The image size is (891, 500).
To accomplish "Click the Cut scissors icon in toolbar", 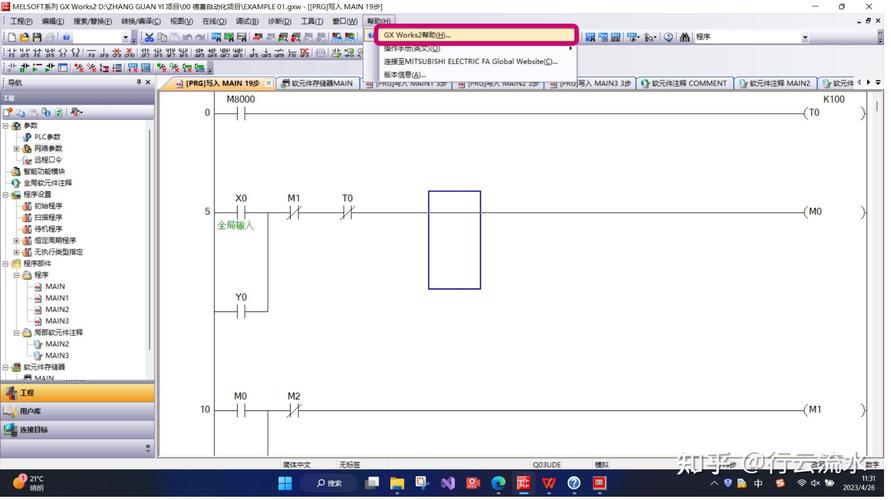I will point(150,37).
